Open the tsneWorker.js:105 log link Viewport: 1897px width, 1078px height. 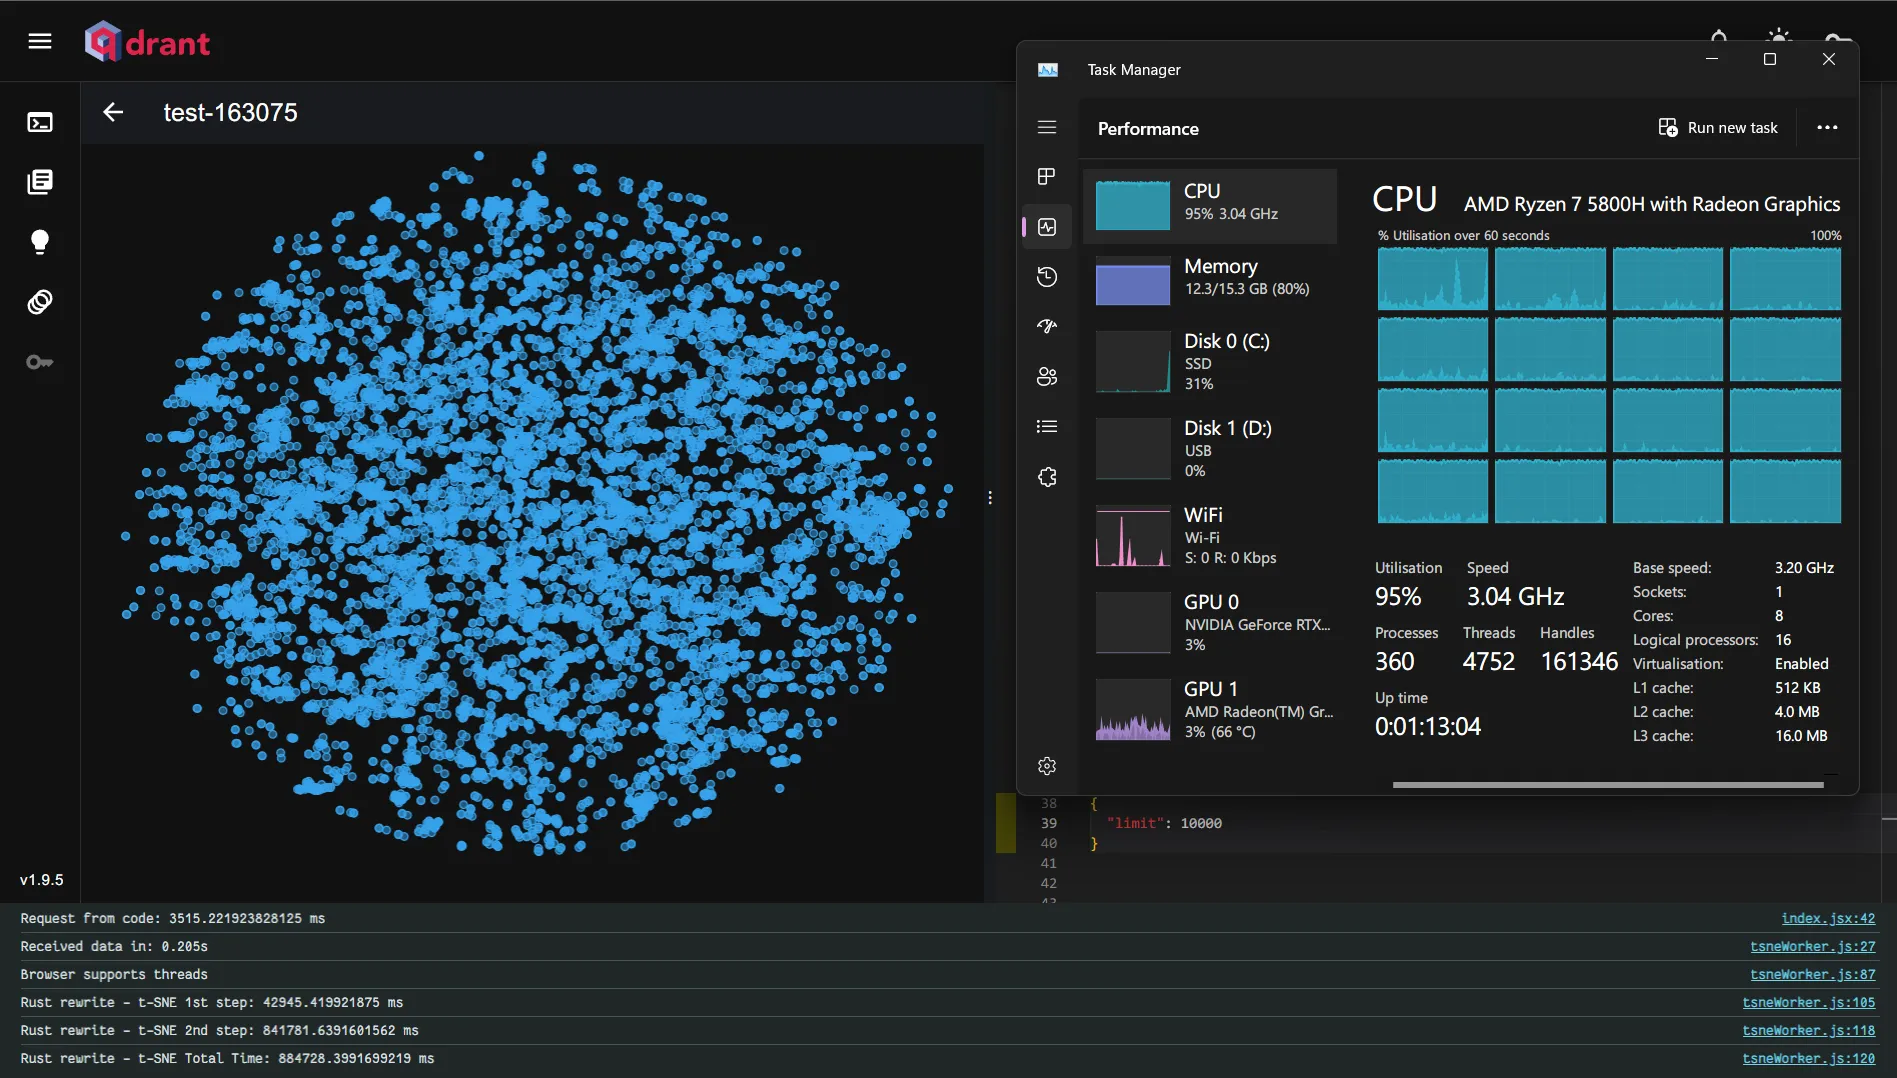[1808, 1002]
